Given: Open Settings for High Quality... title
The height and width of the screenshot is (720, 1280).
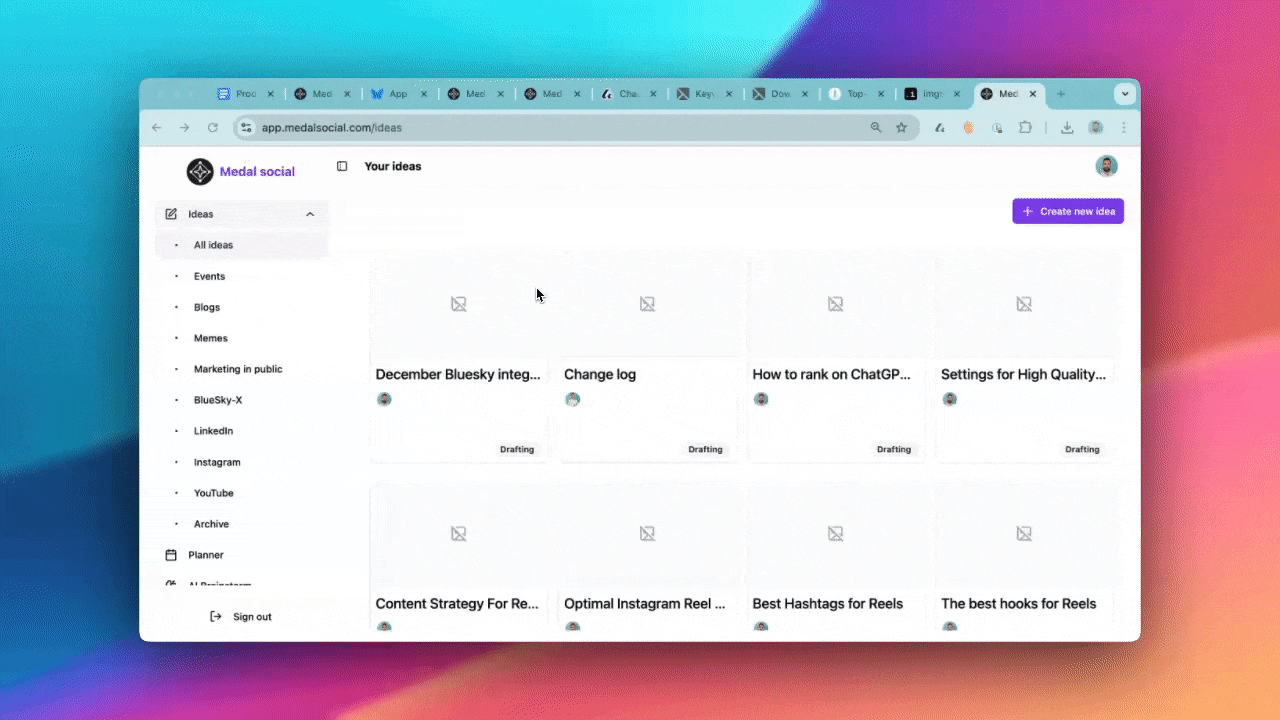Looking at the screenshot, I should tap(1023, 375).
